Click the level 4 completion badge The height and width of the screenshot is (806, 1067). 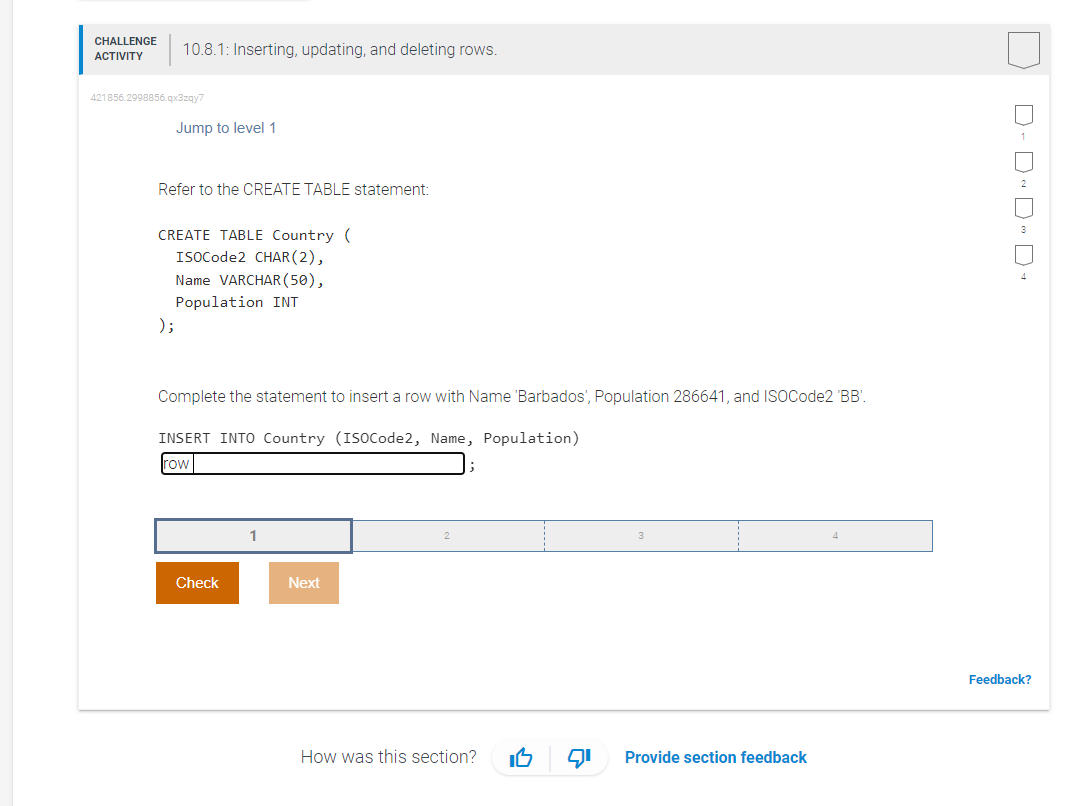point(1023,254)
